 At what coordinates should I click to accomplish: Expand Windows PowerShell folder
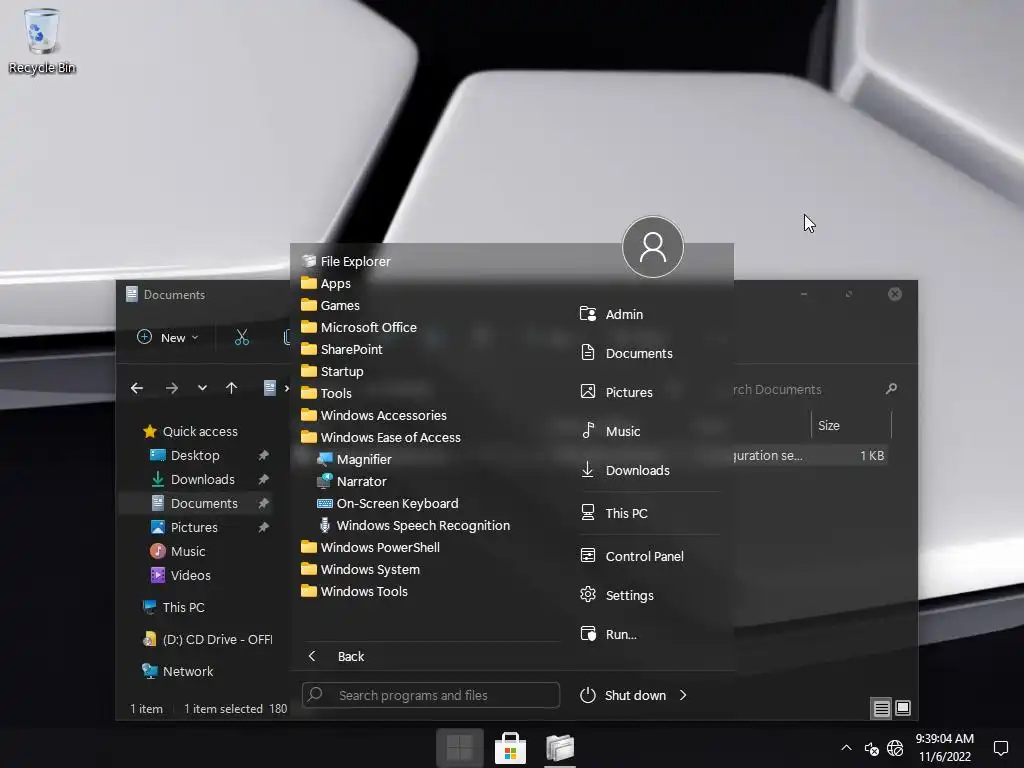pos(370,547)
